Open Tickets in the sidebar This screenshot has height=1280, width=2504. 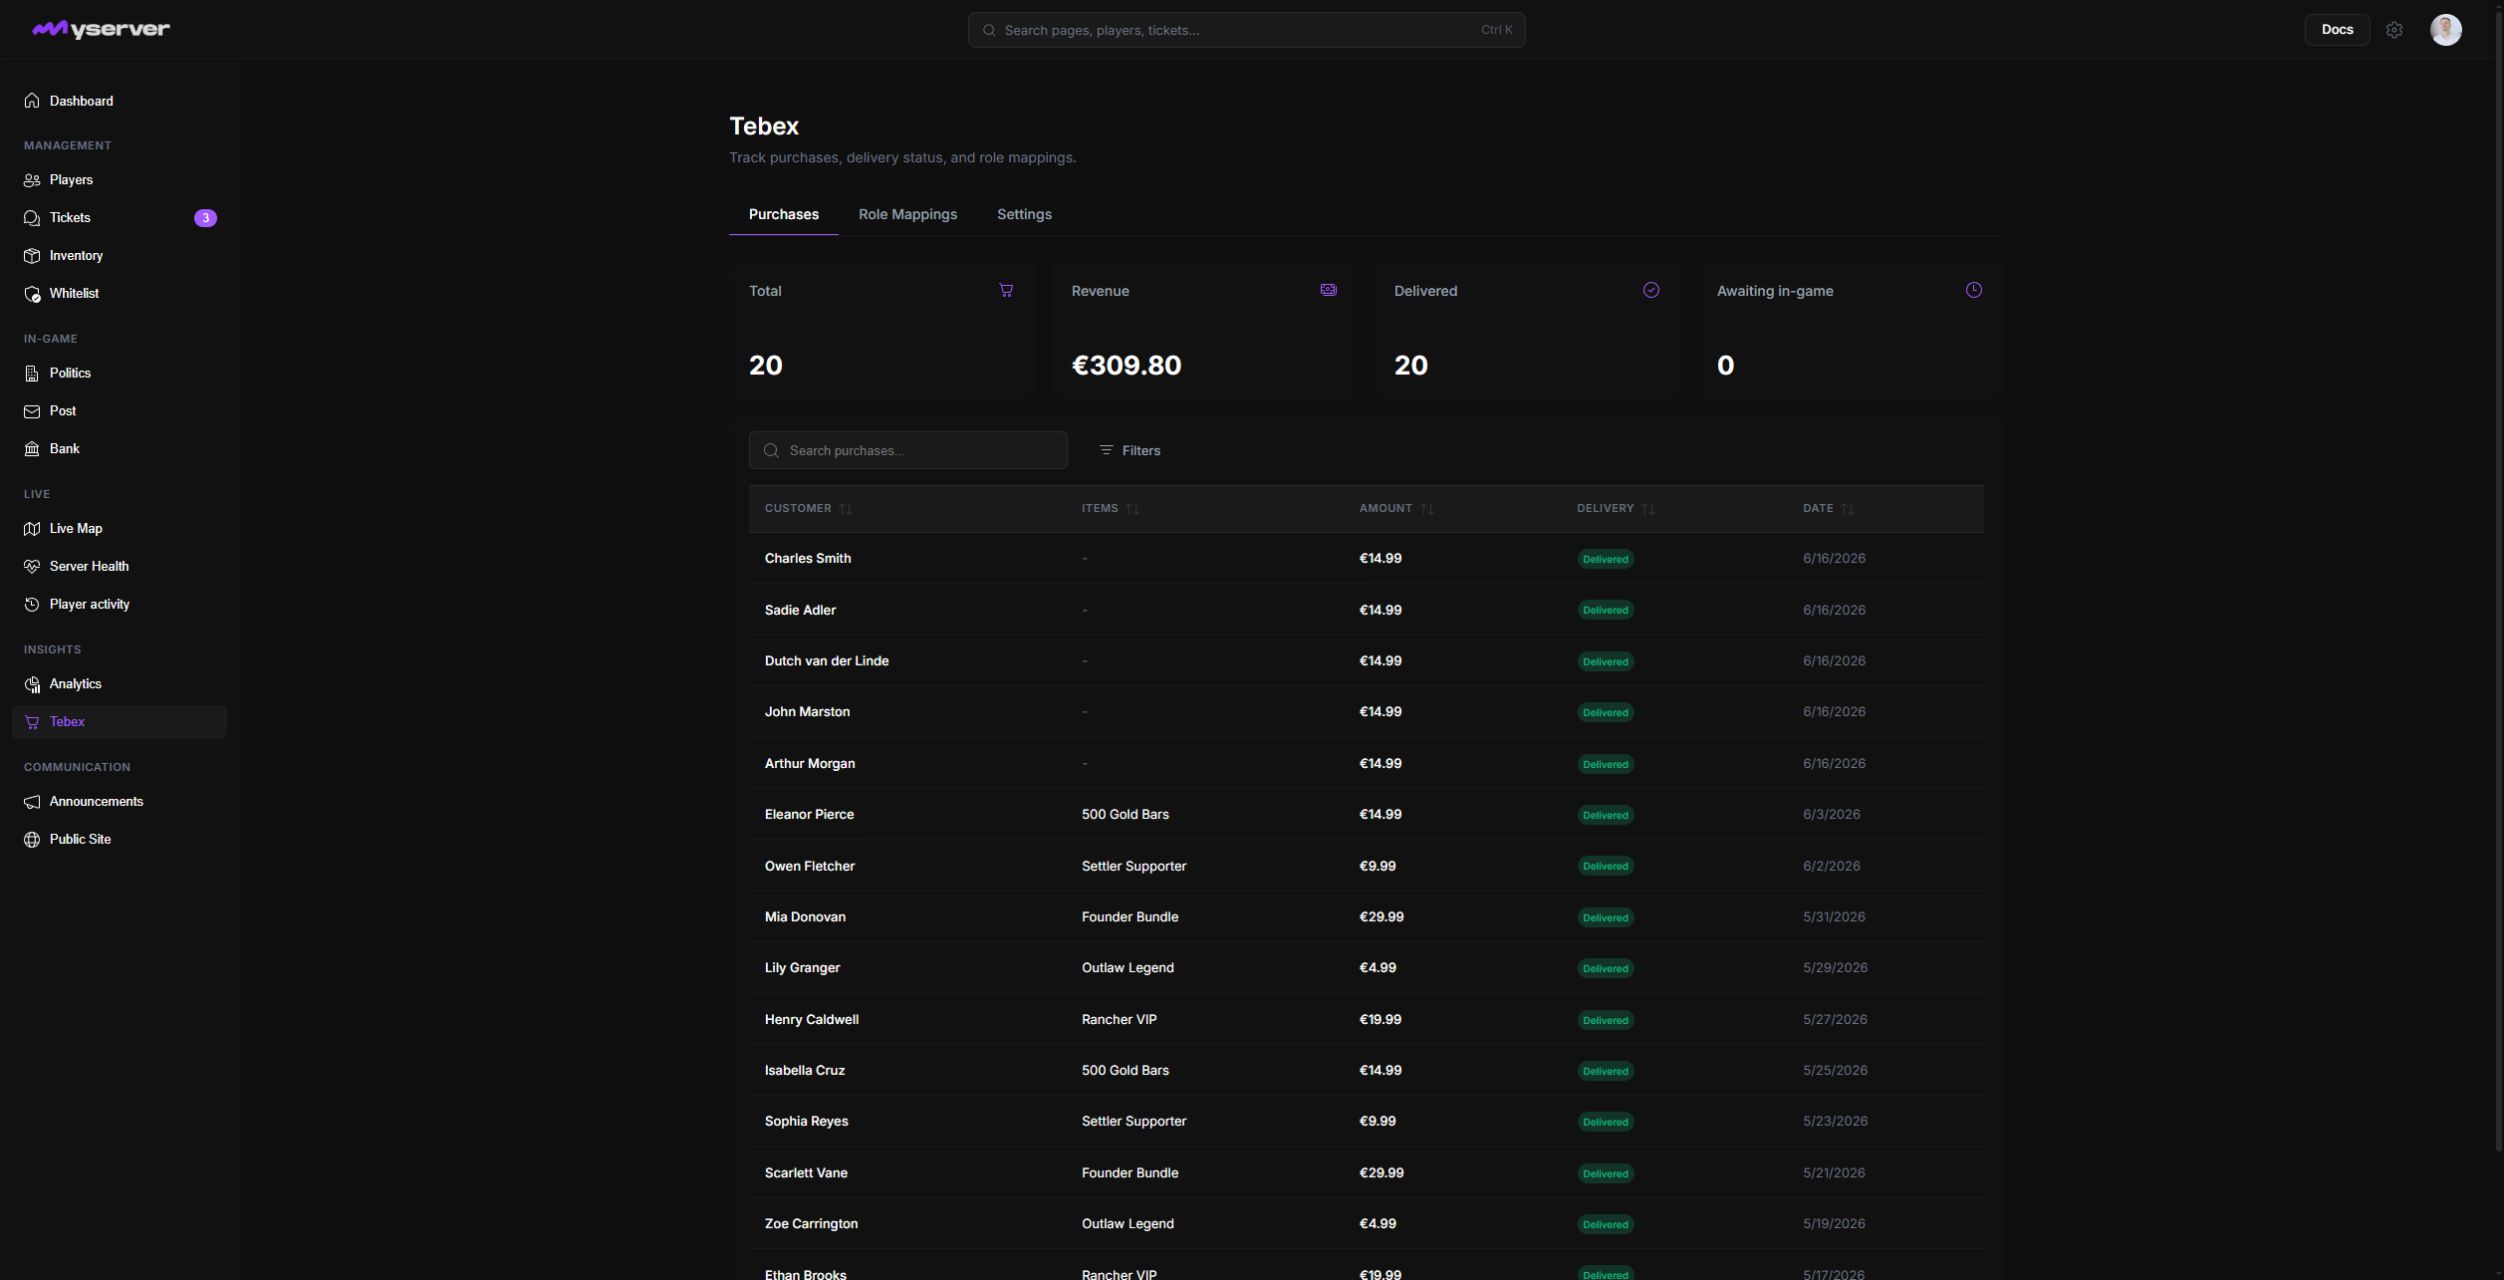119,218
